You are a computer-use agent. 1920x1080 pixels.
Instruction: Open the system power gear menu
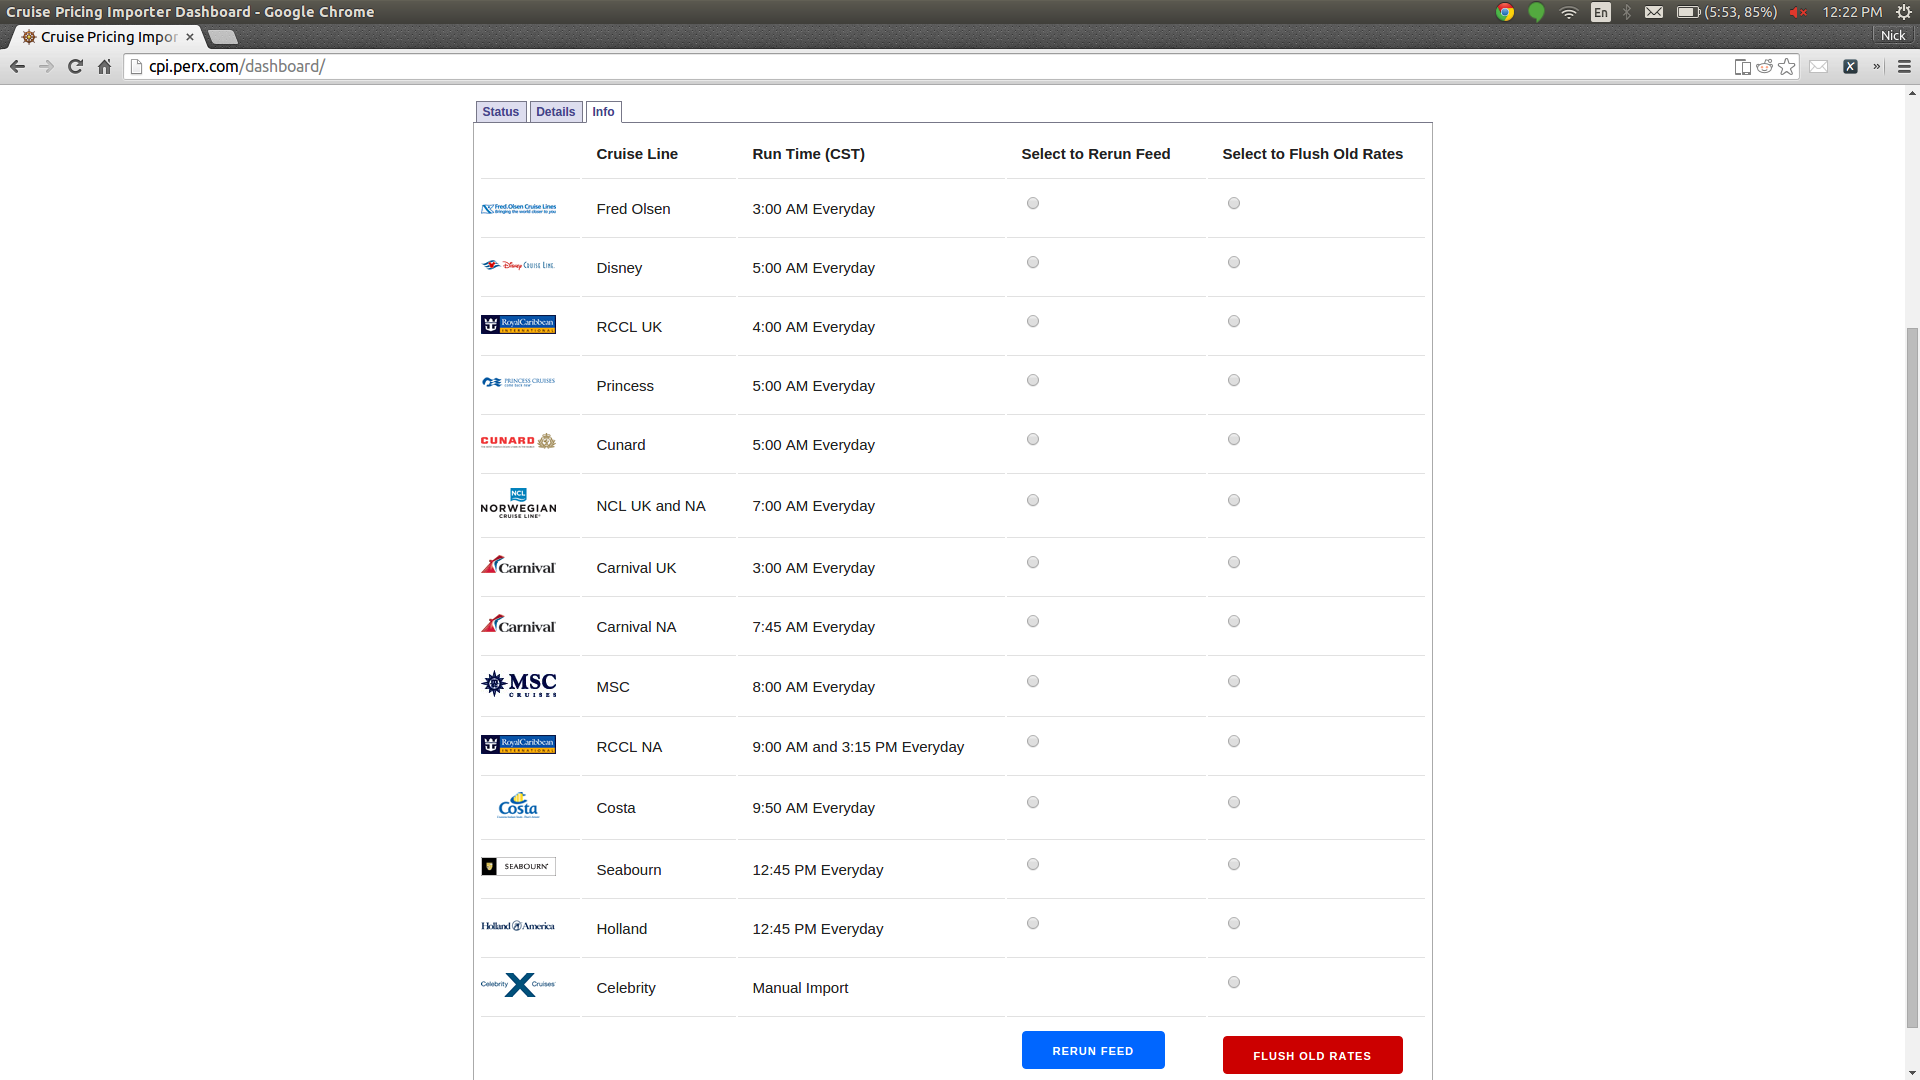click(x=1904, y=12)
